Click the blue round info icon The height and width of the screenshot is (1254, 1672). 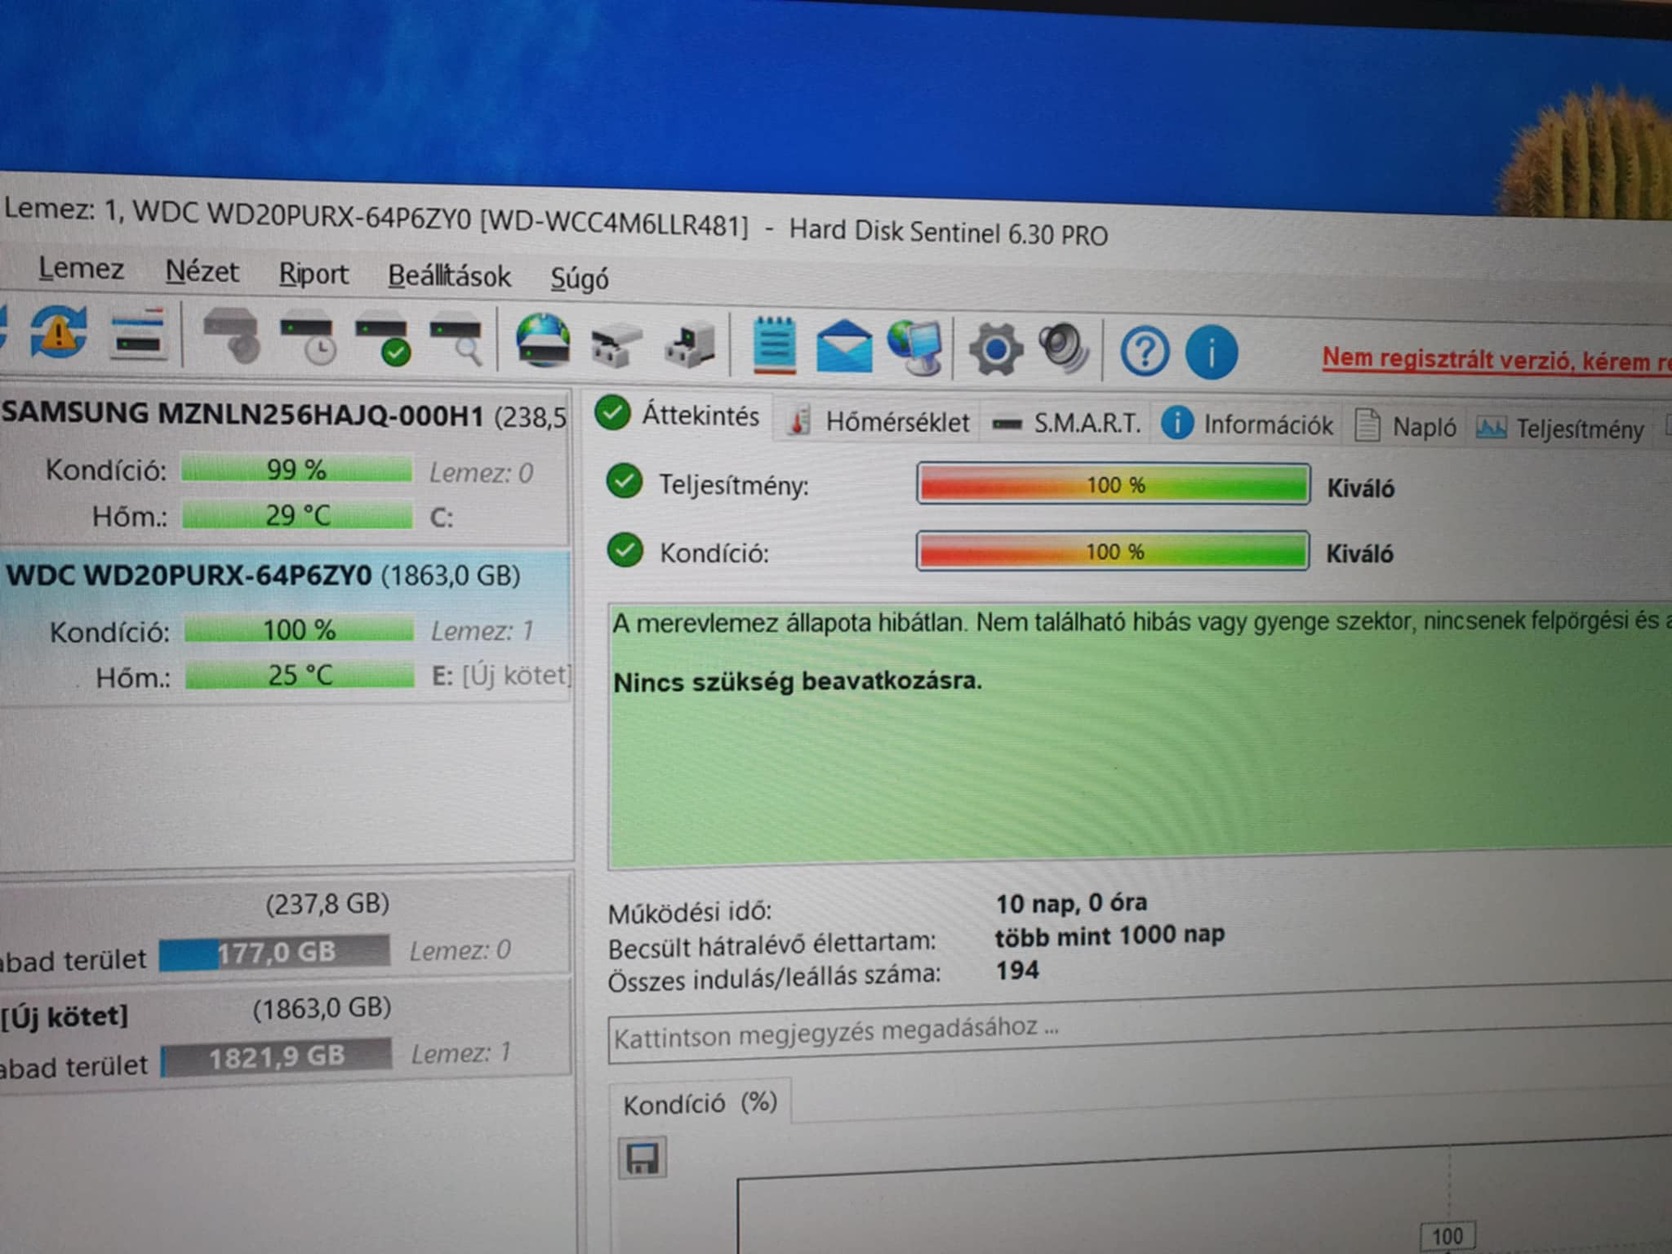[1211, 352]
